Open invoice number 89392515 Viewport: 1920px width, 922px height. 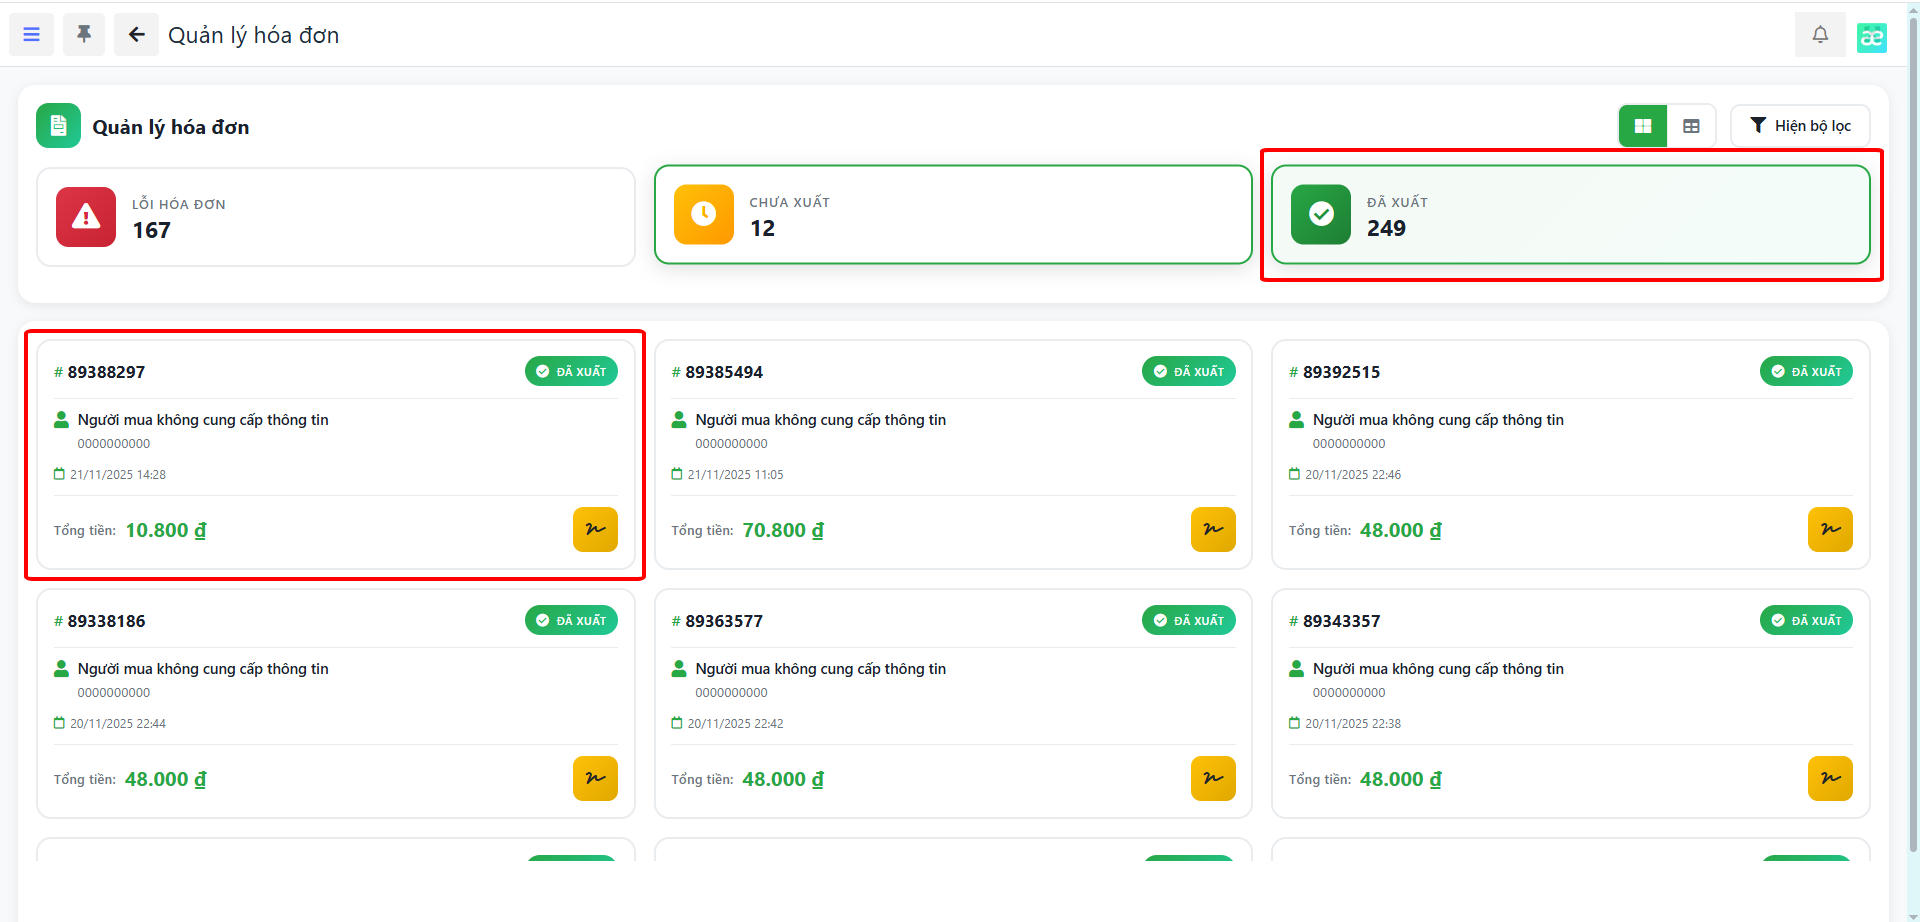tap(1340, 372)
